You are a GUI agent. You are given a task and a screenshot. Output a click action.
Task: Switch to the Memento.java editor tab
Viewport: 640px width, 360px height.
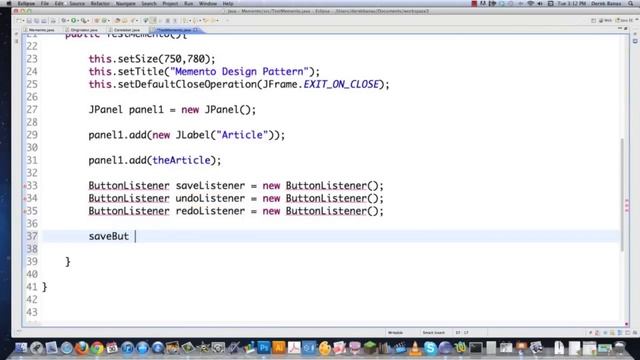41,30
